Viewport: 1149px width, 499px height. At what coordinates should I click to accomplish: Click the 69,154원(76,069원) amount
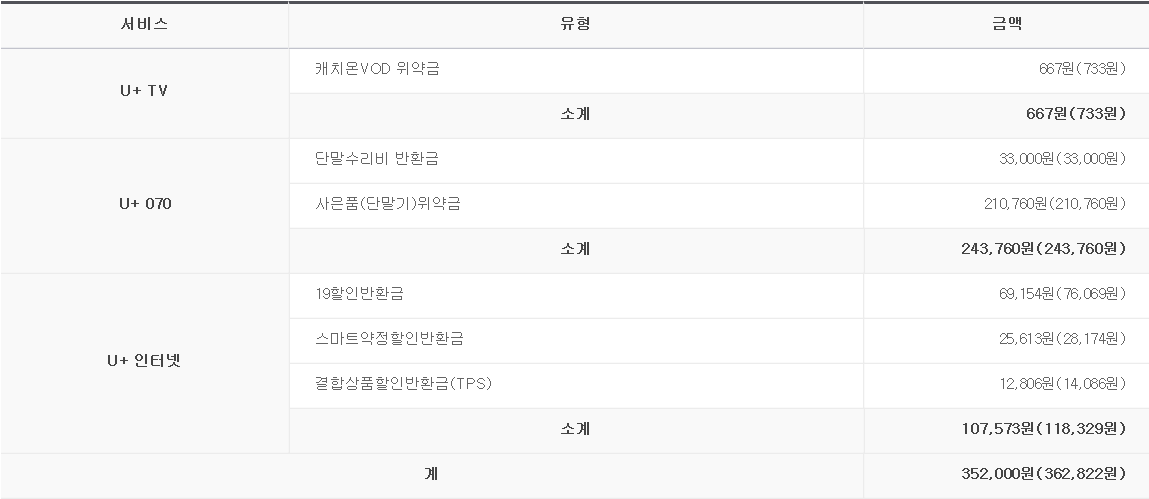pyautogui.click(x=1062, y=294)
